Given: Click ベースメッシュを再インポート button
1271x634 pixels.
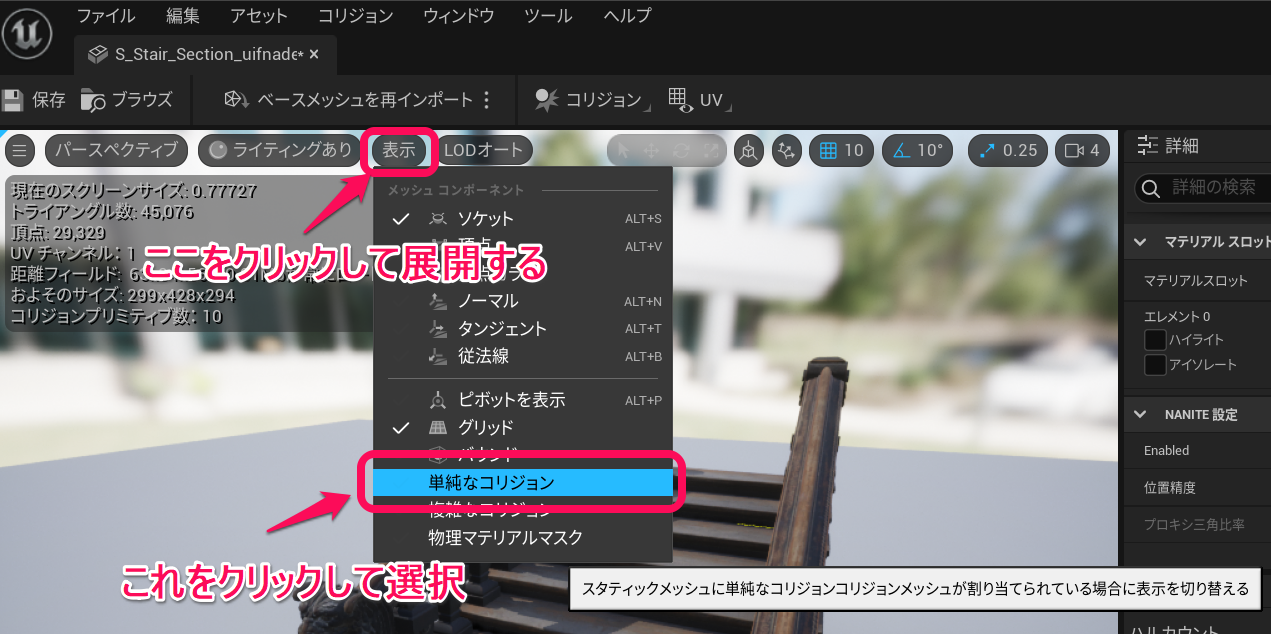Looking at the screenshot, I should click(x=348, y=100).
